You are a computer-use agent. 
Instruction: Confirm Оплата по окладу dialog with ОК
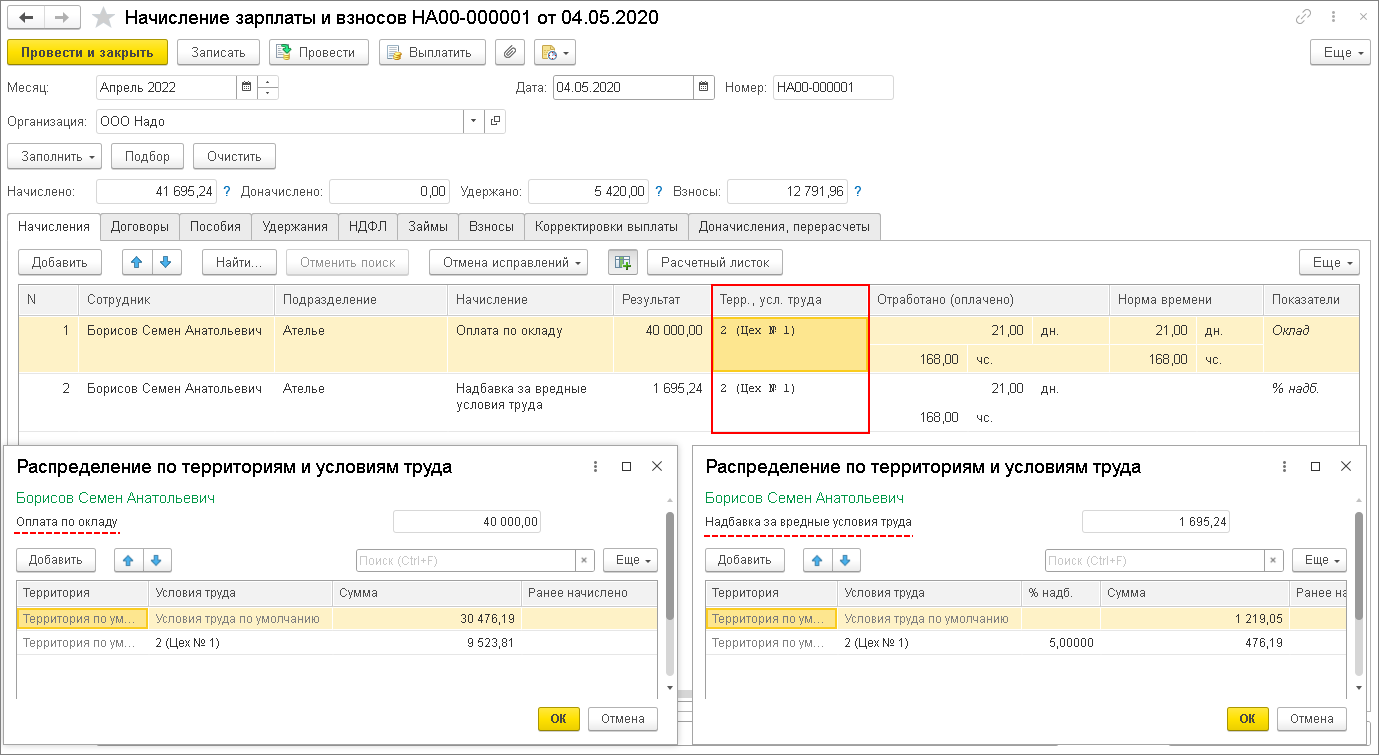coord(558,718)
